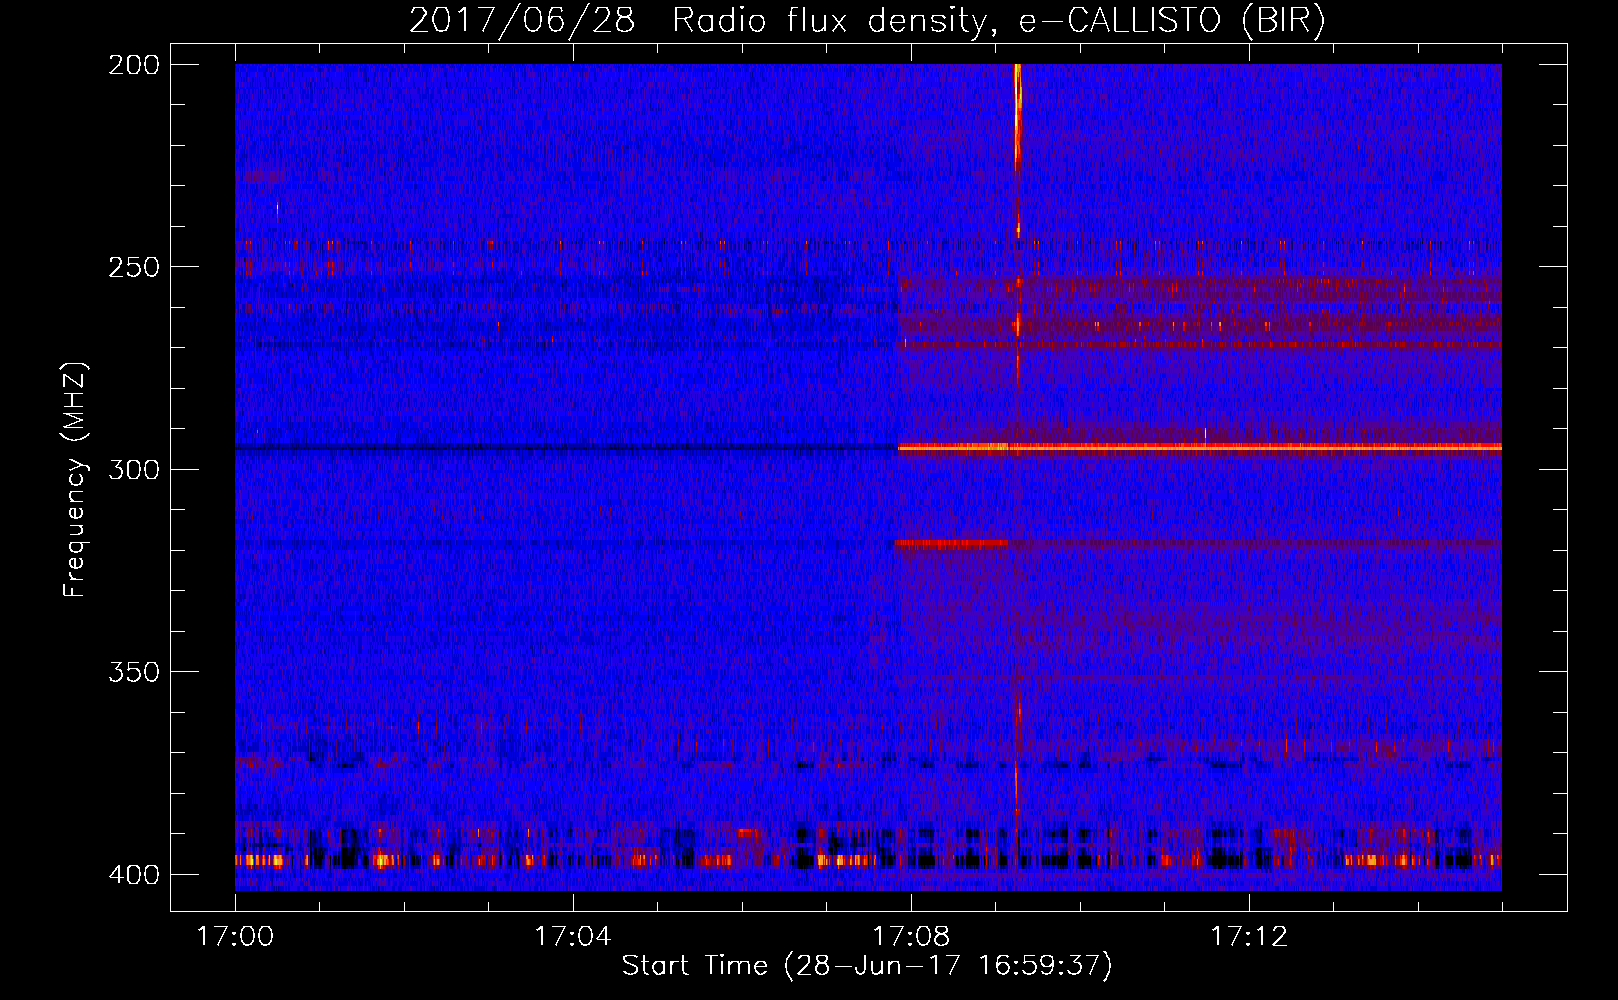Click the 'Frequency (MHZ)' axis label
The image size is (1618, 1000).
(x=75, y=479)
